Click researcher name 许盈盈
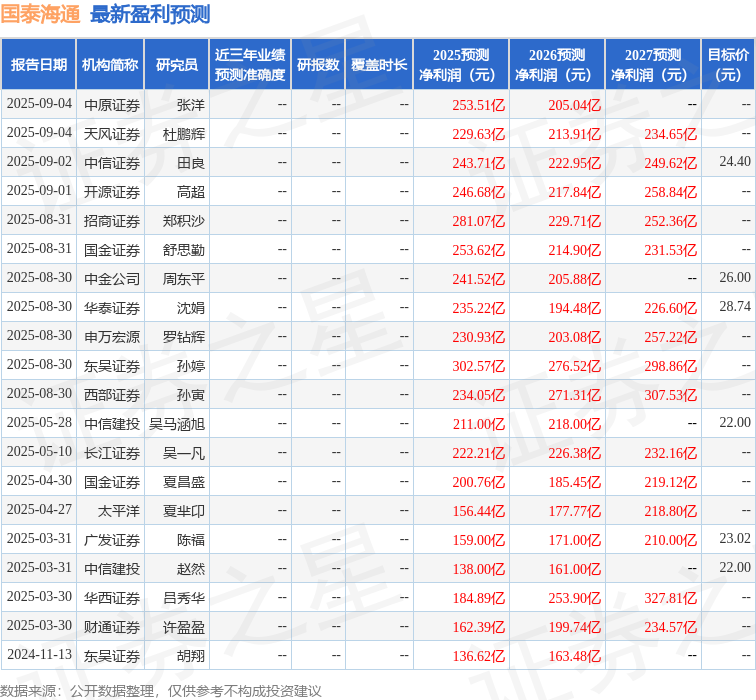756x700 pixels. (184, 627)
